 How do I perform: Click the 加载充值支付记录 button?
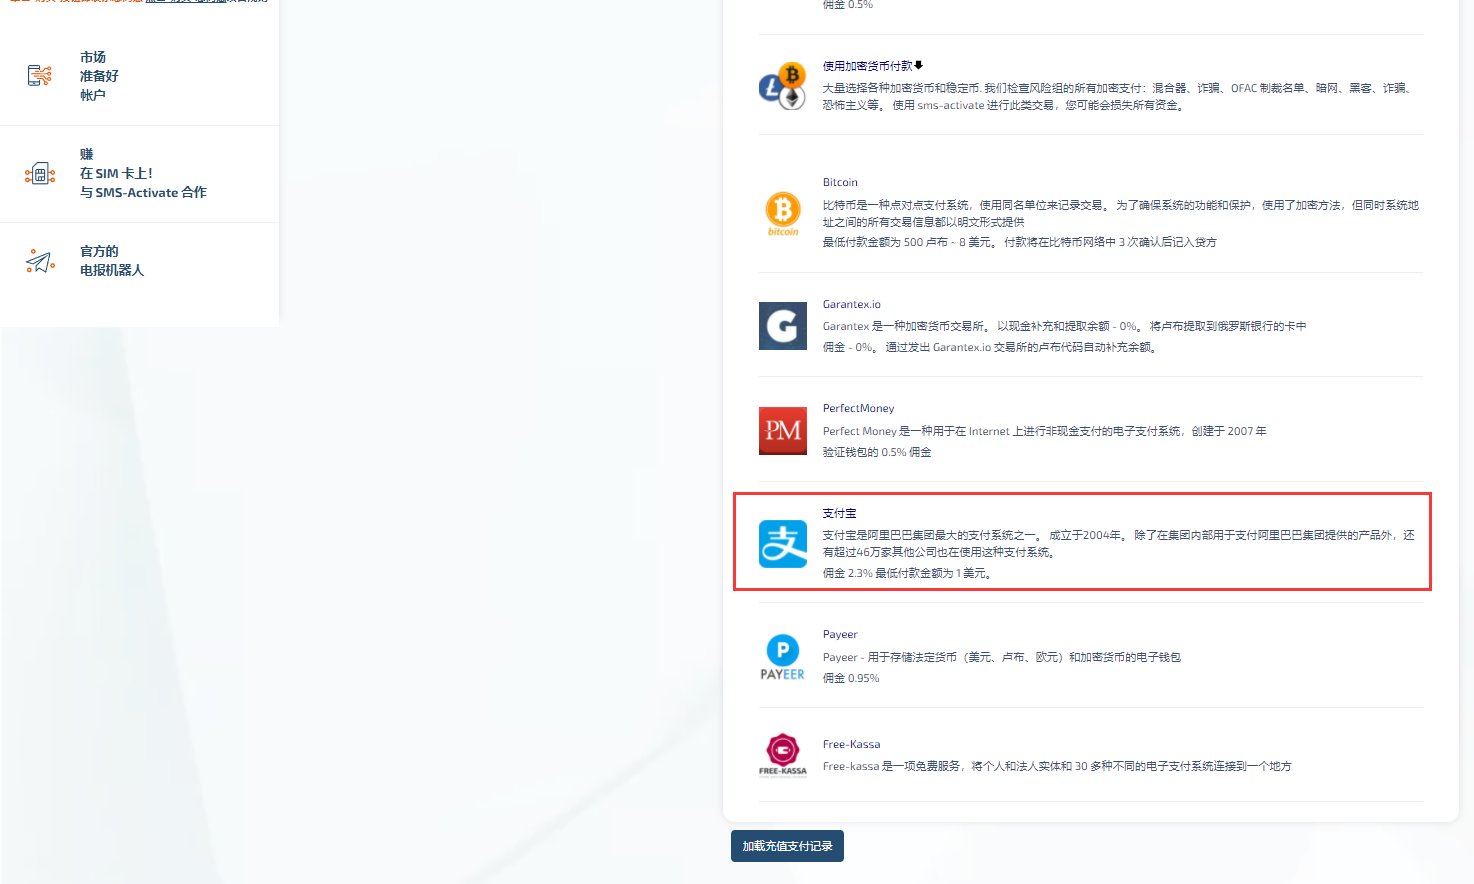click(x=787, y=845)
